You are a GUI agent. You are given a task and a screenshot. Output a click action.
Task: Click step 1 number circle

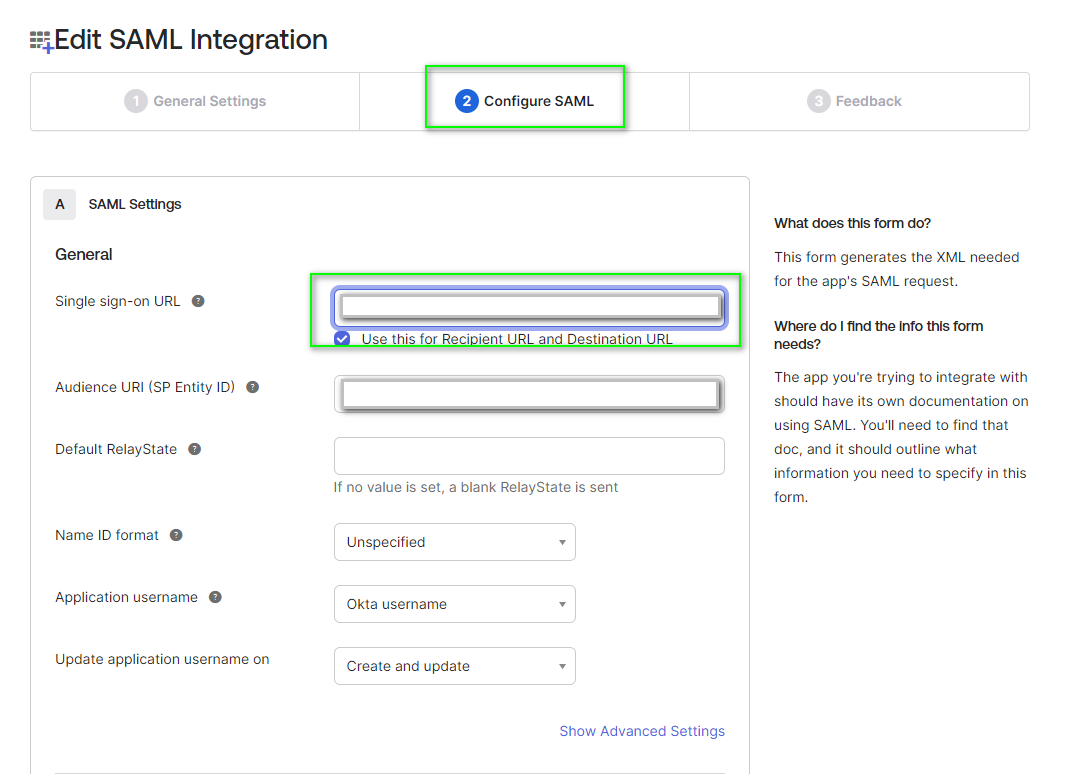136,101
